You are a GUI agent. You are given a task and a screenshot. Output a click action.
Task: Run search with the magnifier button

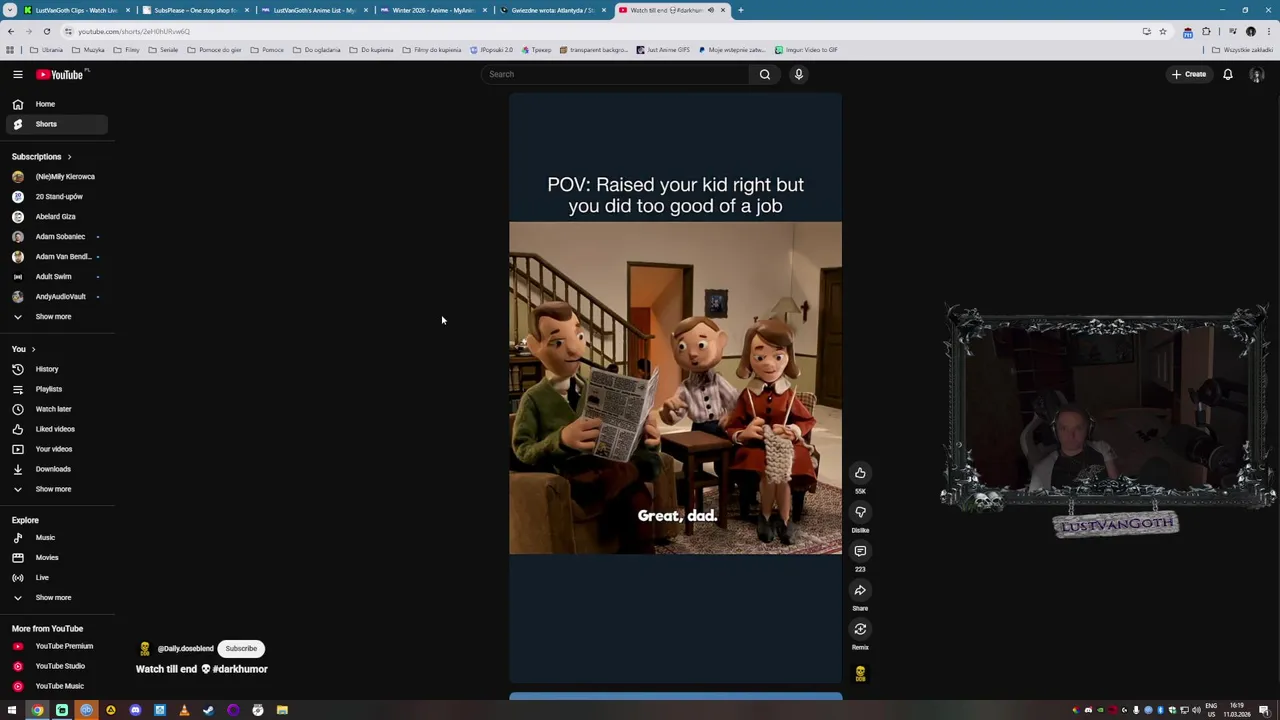[765, 74]
